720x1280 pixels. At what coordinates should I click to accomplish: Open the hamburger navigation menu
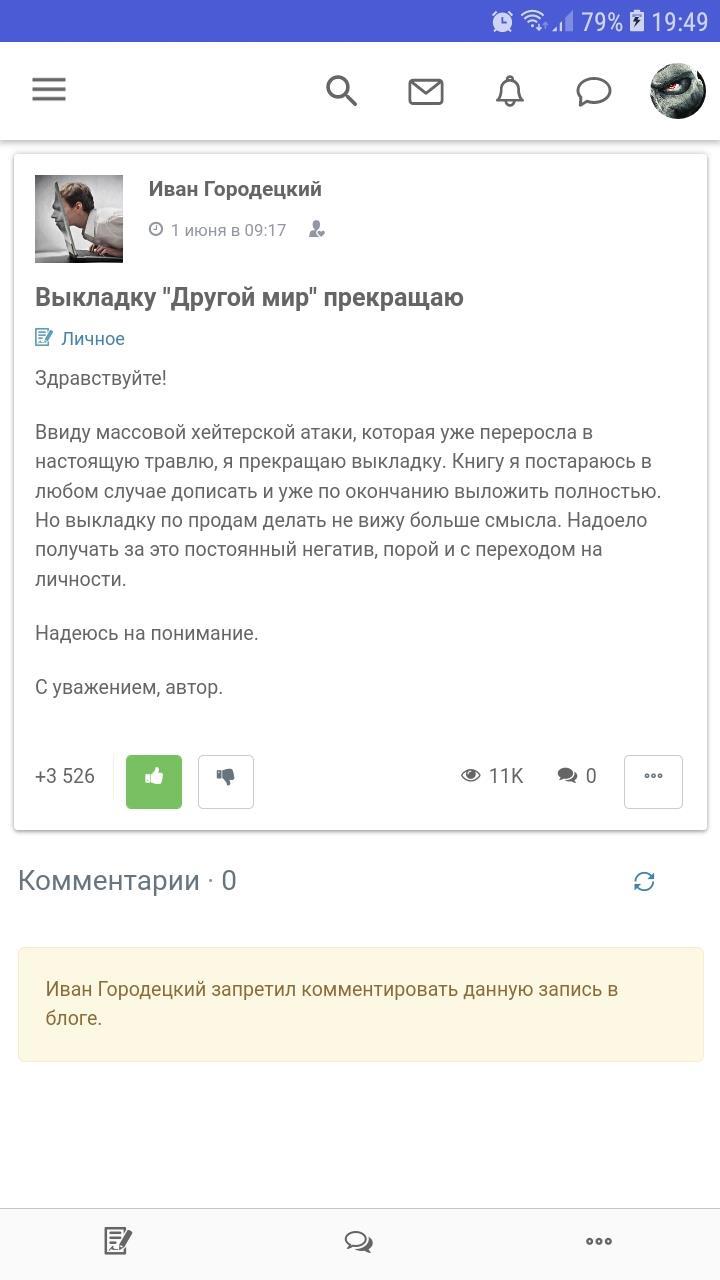48,90
